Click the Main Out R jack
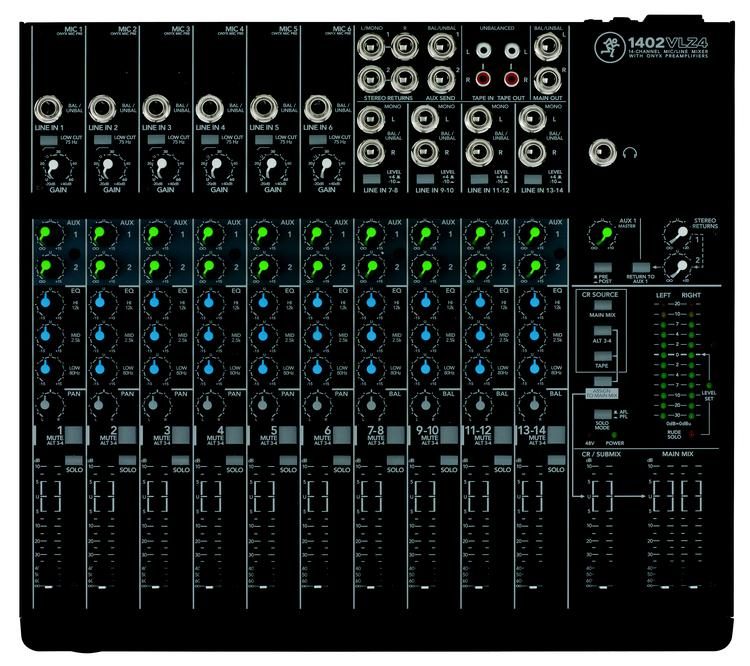The width and height of the screenshot is (750, 666). 547,80
